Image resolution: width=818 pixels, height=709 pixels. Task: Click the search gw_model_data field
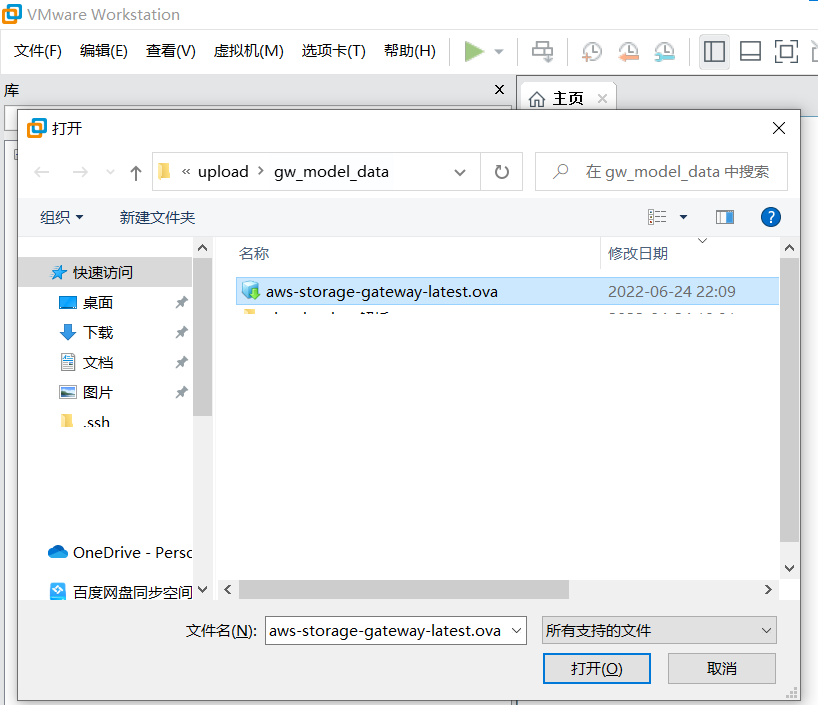point(661,172)
